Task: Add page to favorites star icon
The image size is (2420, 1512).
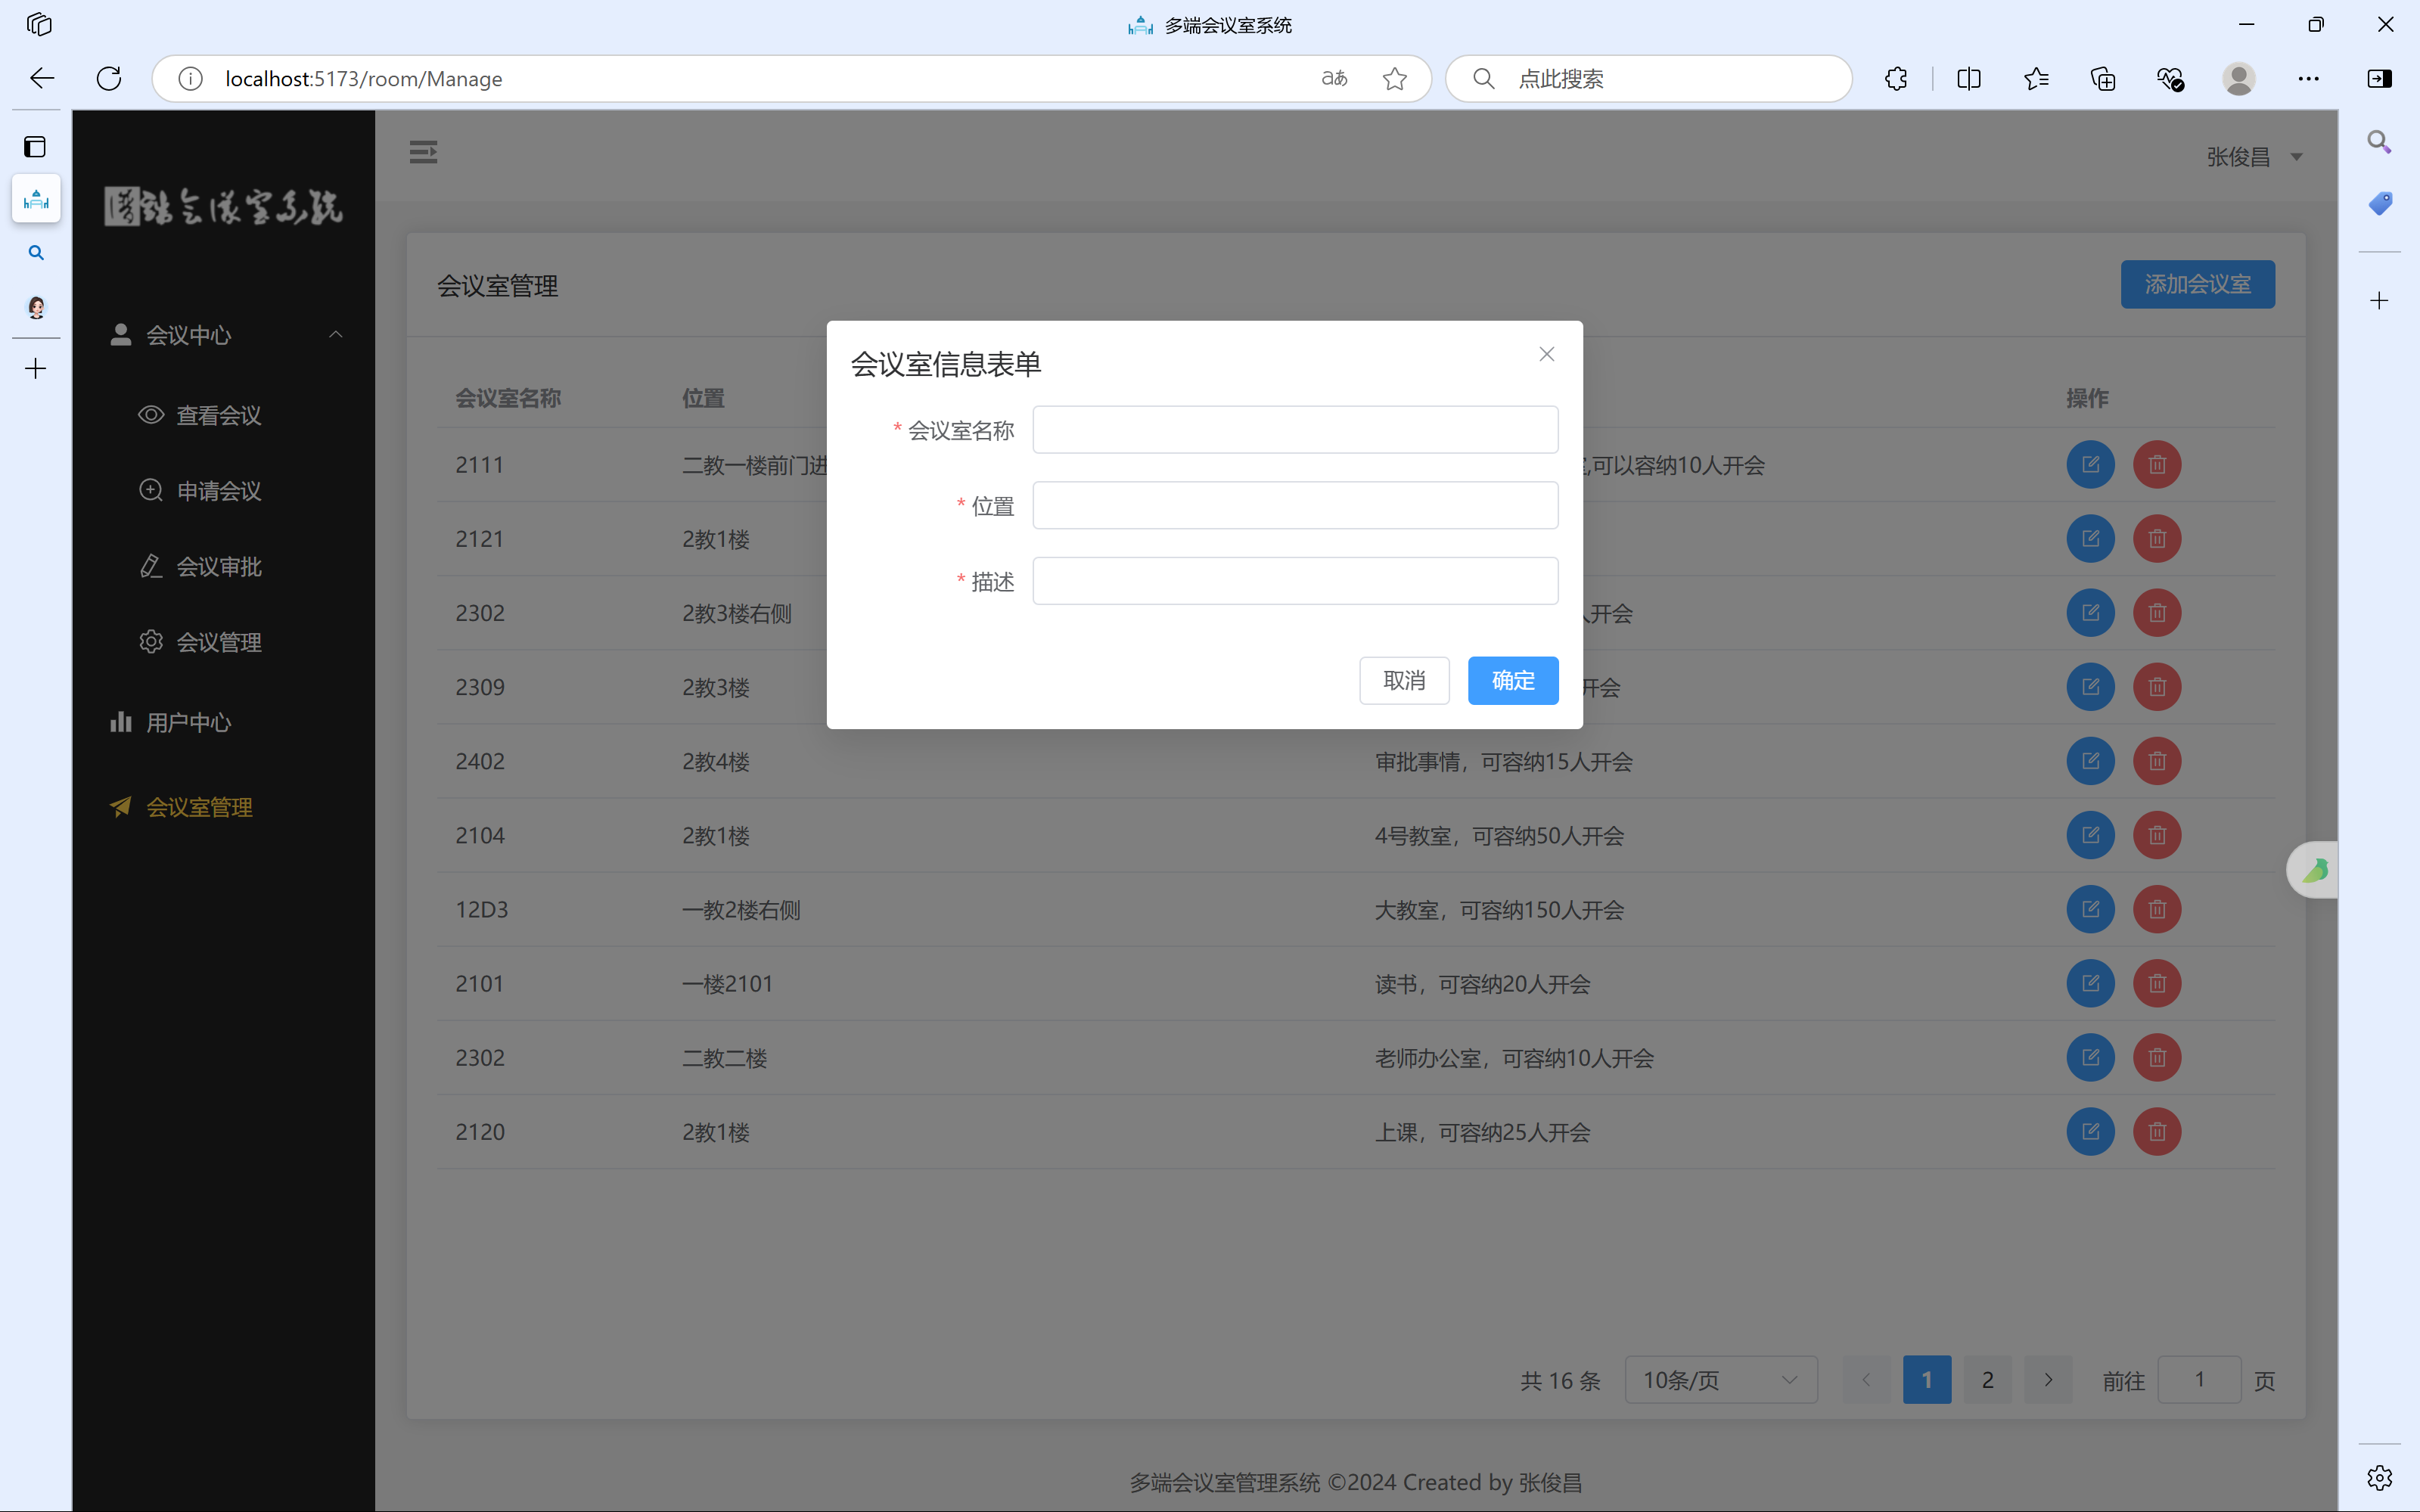Action: [1395, 78]
